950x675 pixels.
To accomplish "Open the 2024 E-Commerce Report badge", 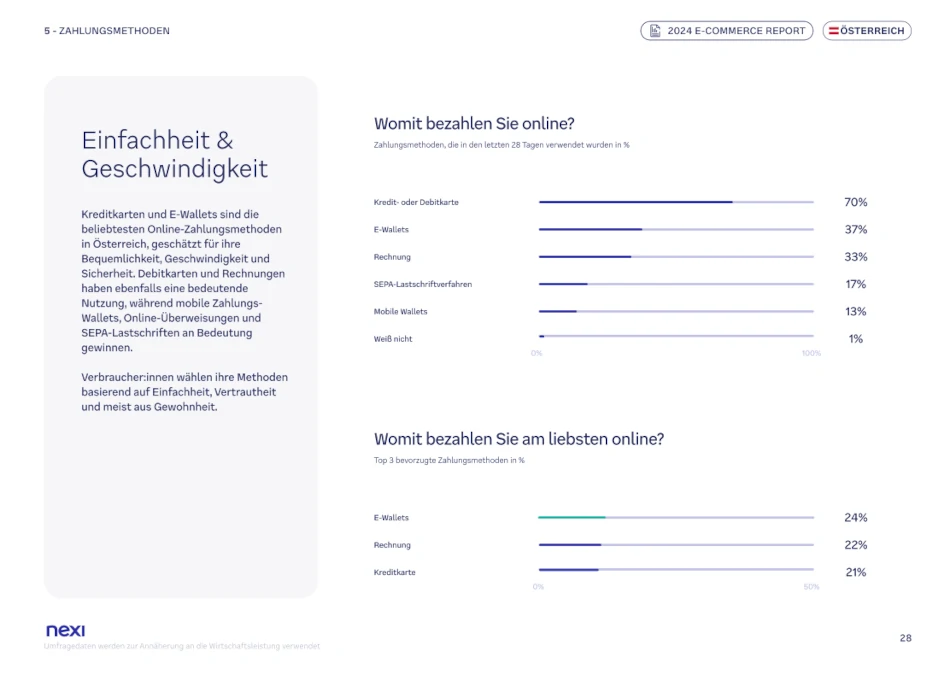I will click(x=727, y=31).
